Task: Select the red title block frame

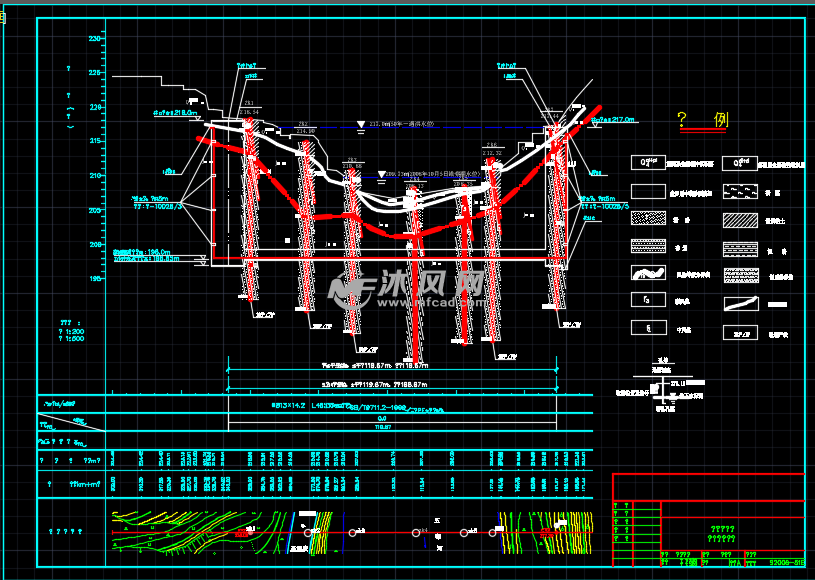Action: coord(708,520)
